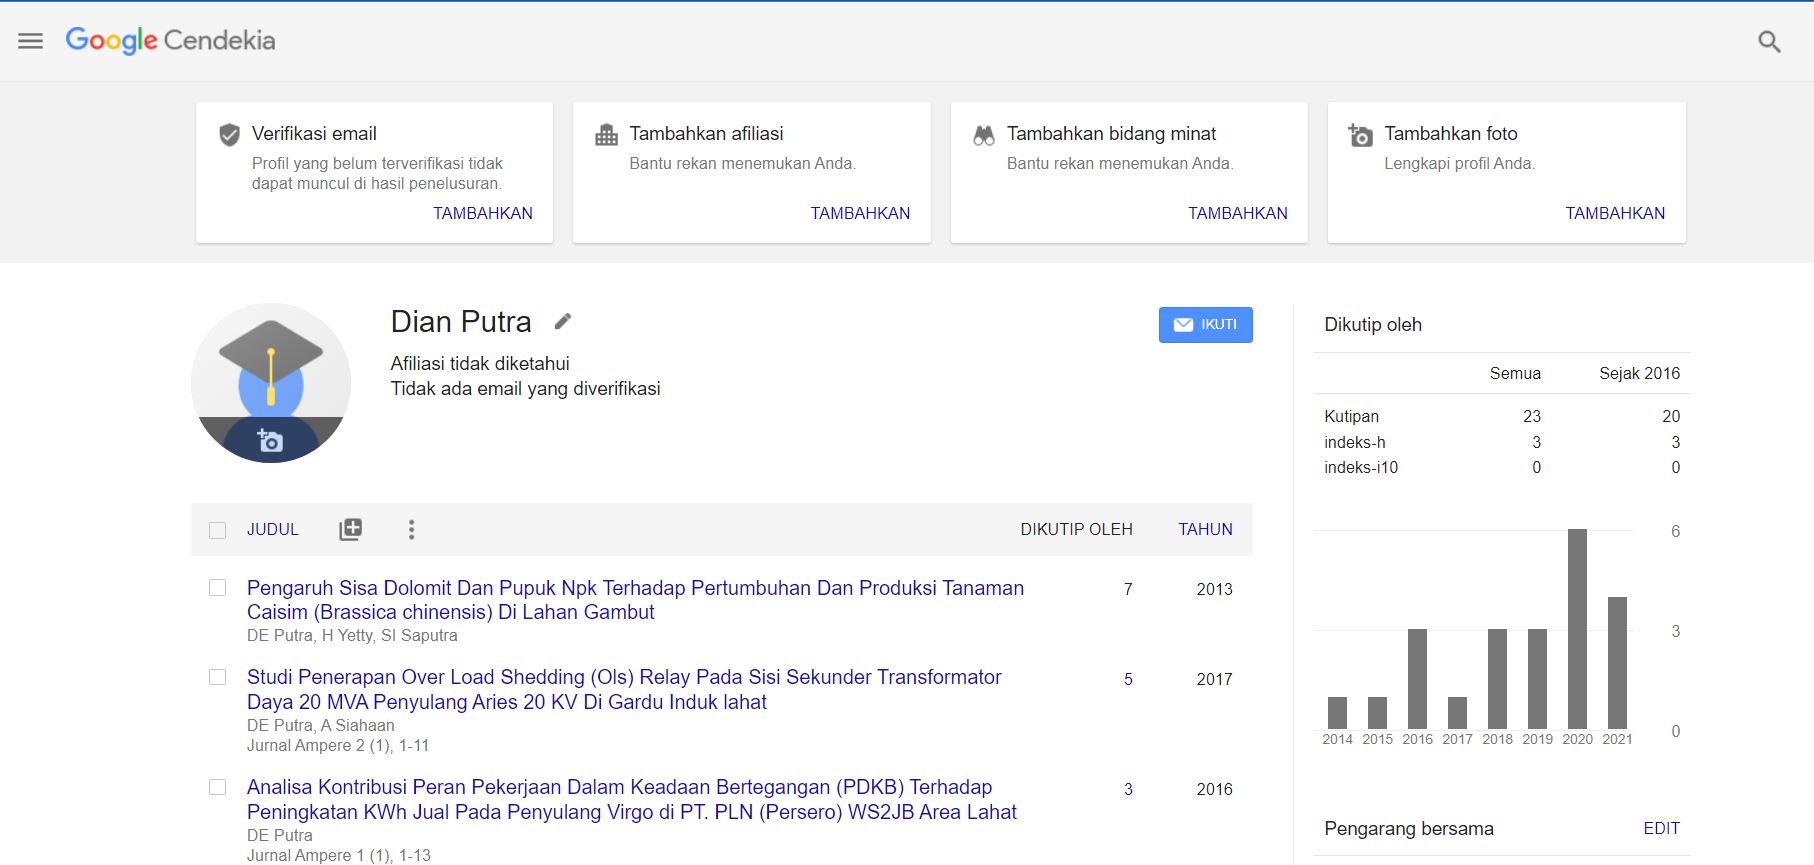Check the Pengaruh Sisa Dolomit article checkbox
Viewport: 1814px width, 865px height.
(217, 587)
